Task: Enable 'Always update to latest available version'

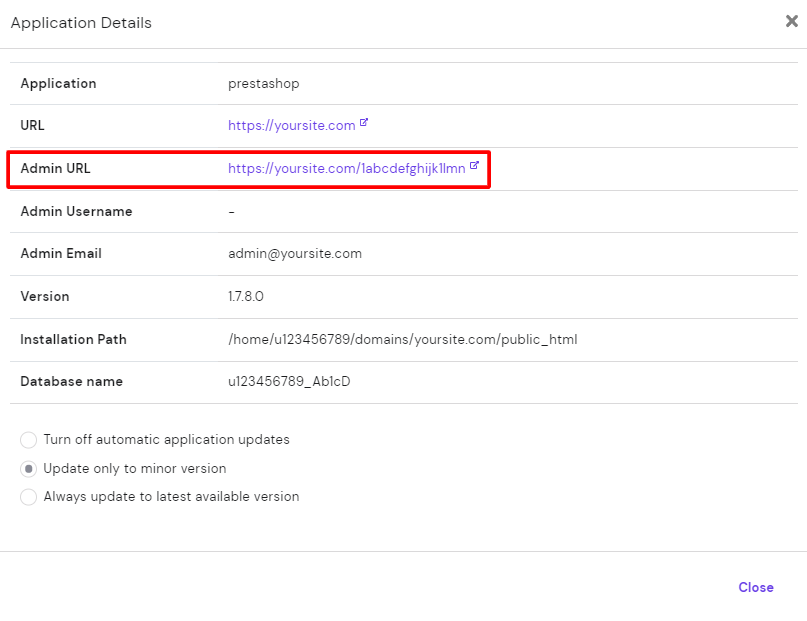Action: click(29, 497)
